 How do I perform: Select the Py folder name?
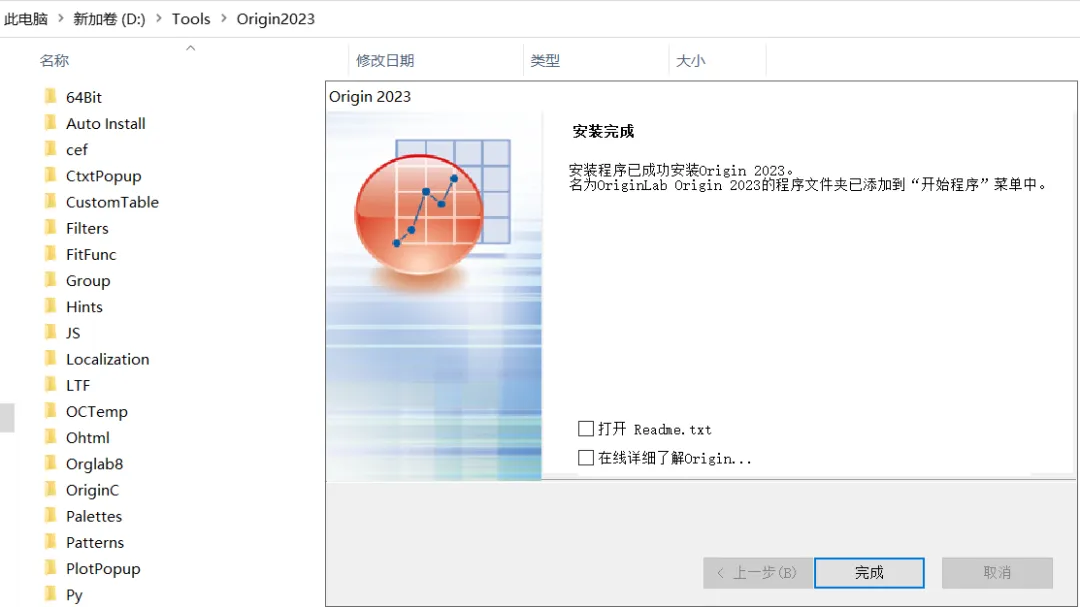[74, 595]
